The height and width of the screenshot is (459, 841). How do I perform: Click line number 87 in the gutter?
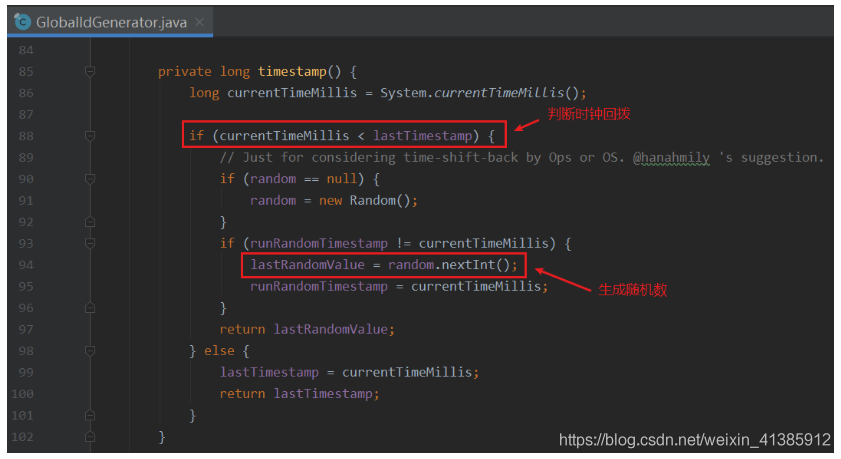(x=26, y=114)
